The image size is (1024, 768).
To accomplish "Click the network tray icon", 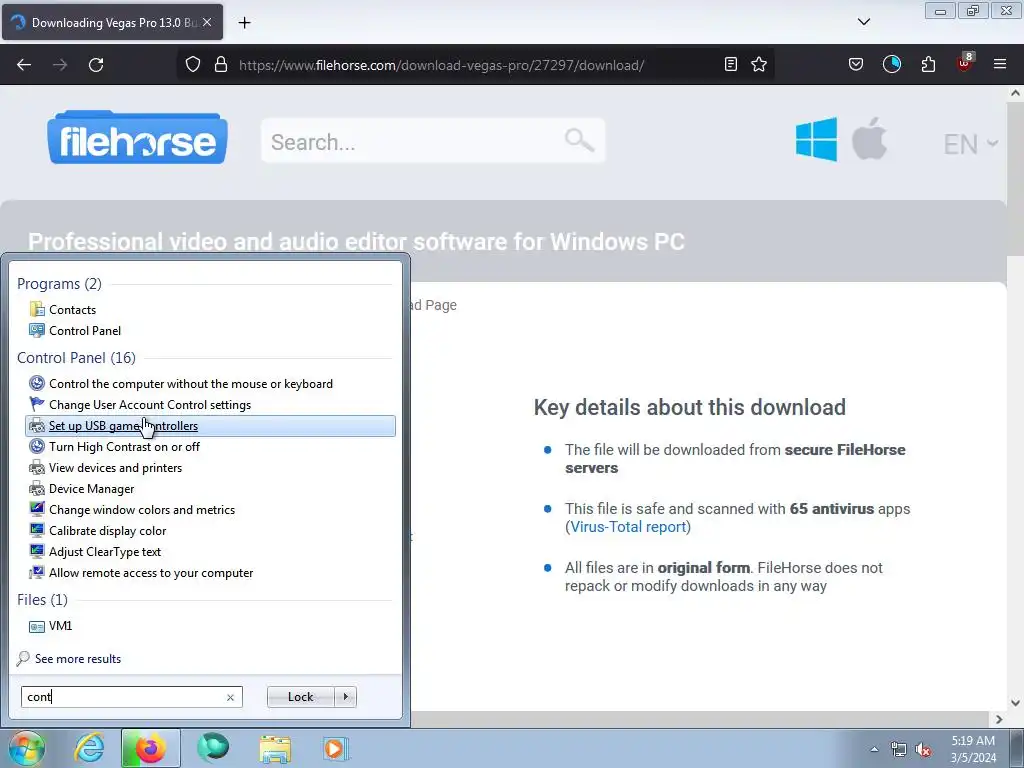I will point(899,749).
